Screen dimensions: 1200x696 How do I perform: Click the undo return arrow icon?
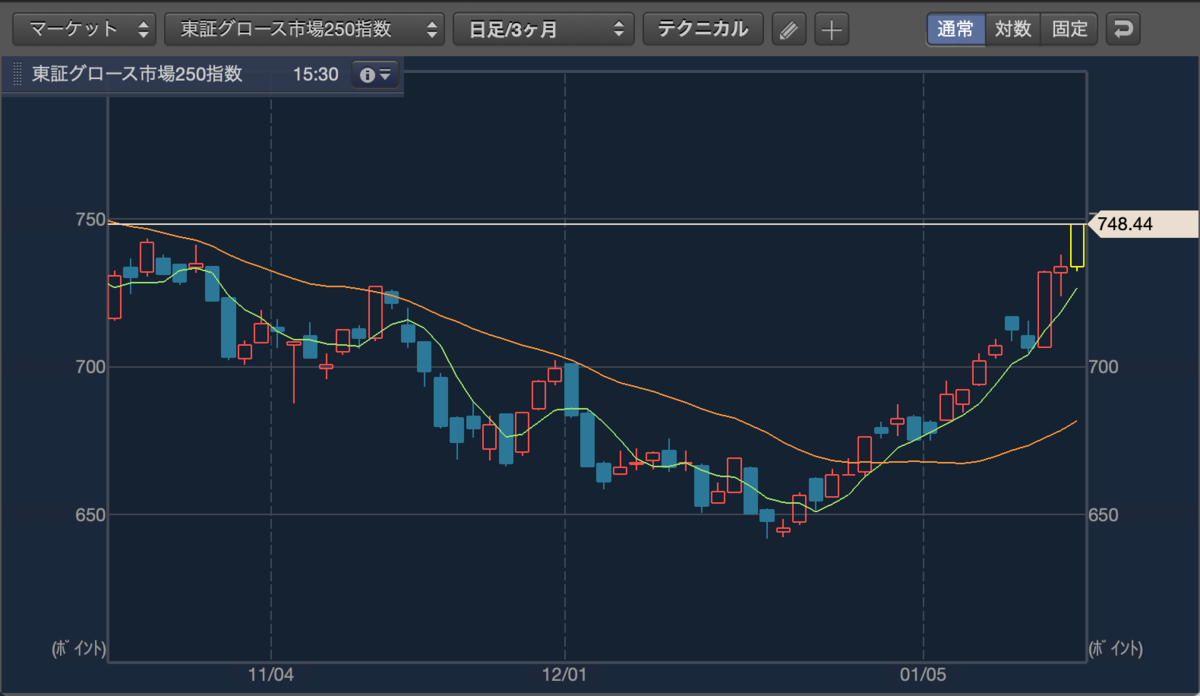(1125, 29)
